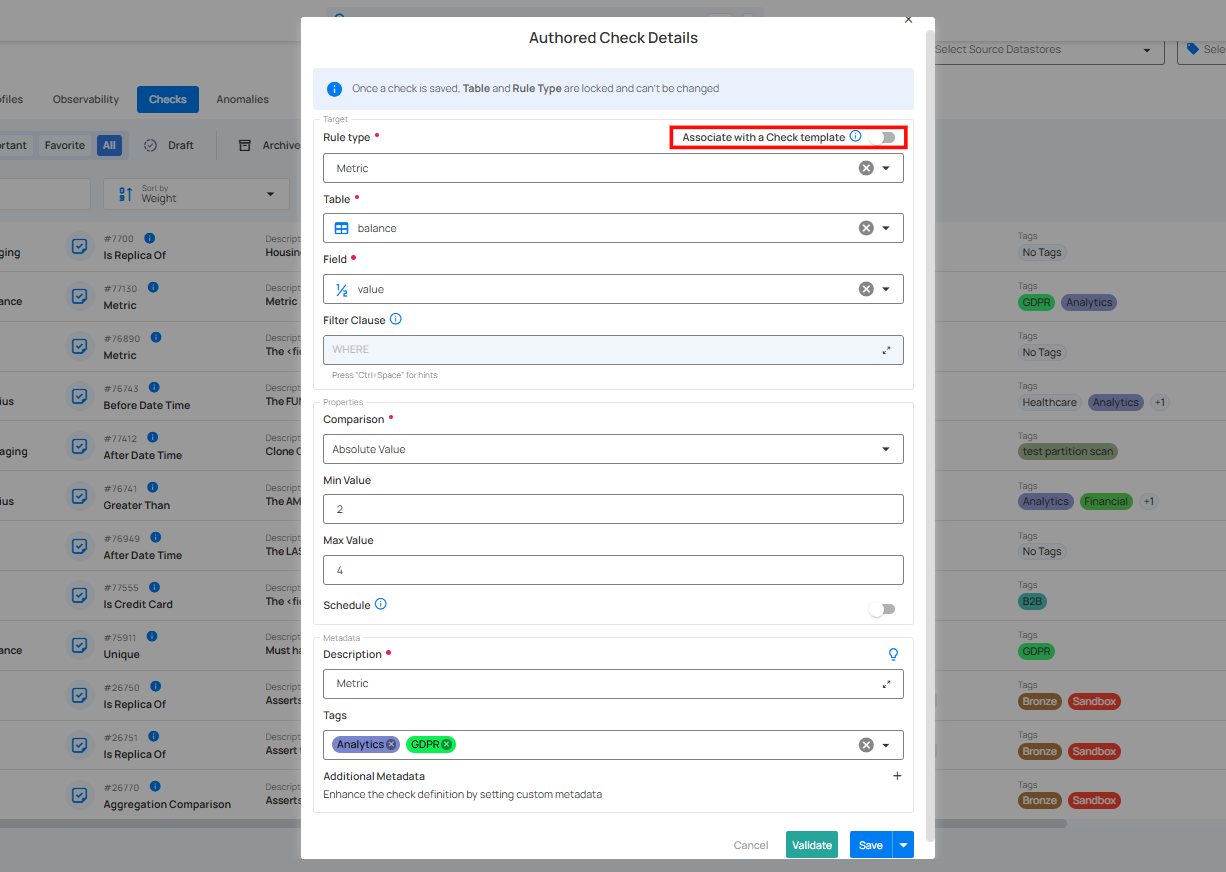Viewport: 1226px width, 872px height.
Task: Click the Healthcare tag in background list
Action: pos(1049,402)
